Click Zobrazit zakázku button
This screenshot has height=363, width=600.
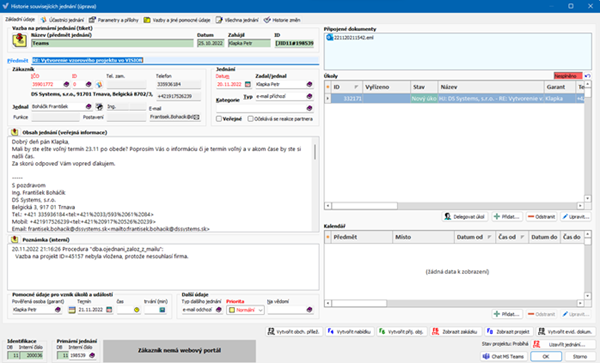click(x=455, y=332)
